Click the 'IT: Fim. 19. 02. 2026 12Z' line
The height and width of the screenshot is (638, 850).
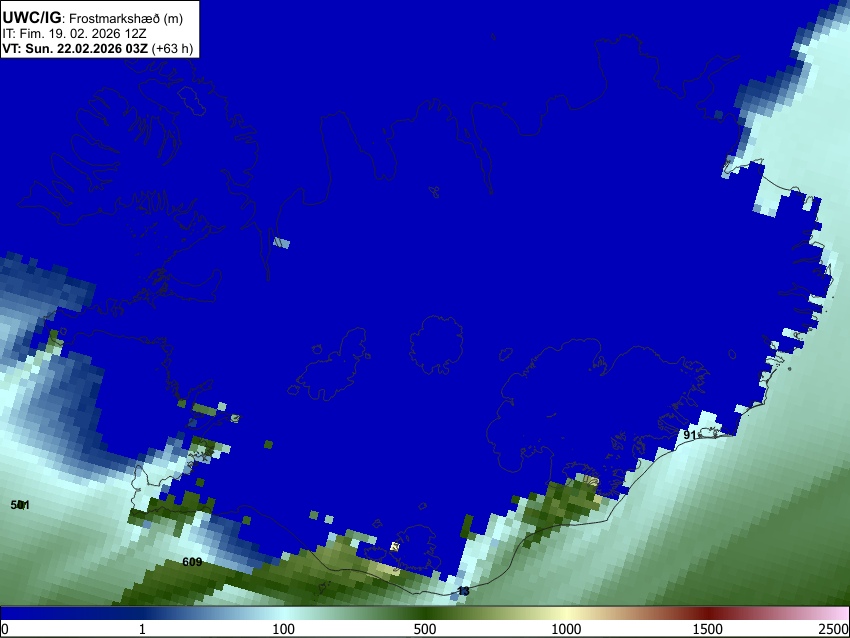click(x=74, y=34)
